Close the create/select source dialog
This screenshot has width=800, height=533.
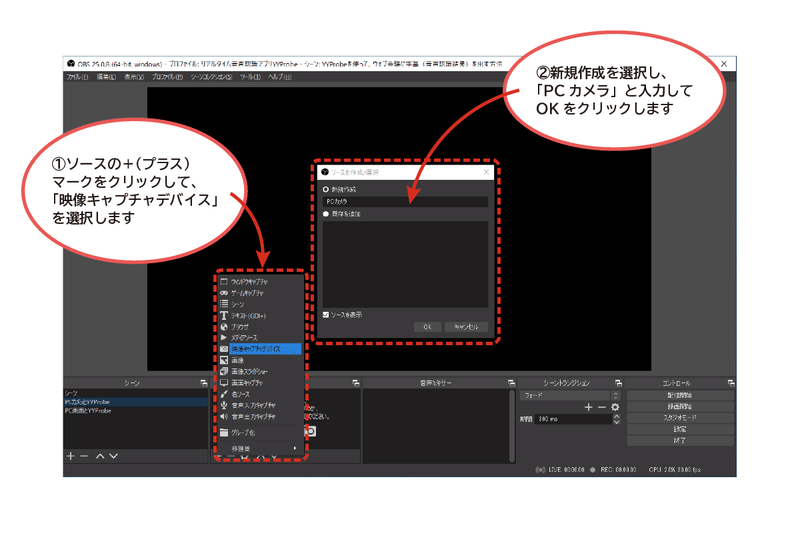486,172
